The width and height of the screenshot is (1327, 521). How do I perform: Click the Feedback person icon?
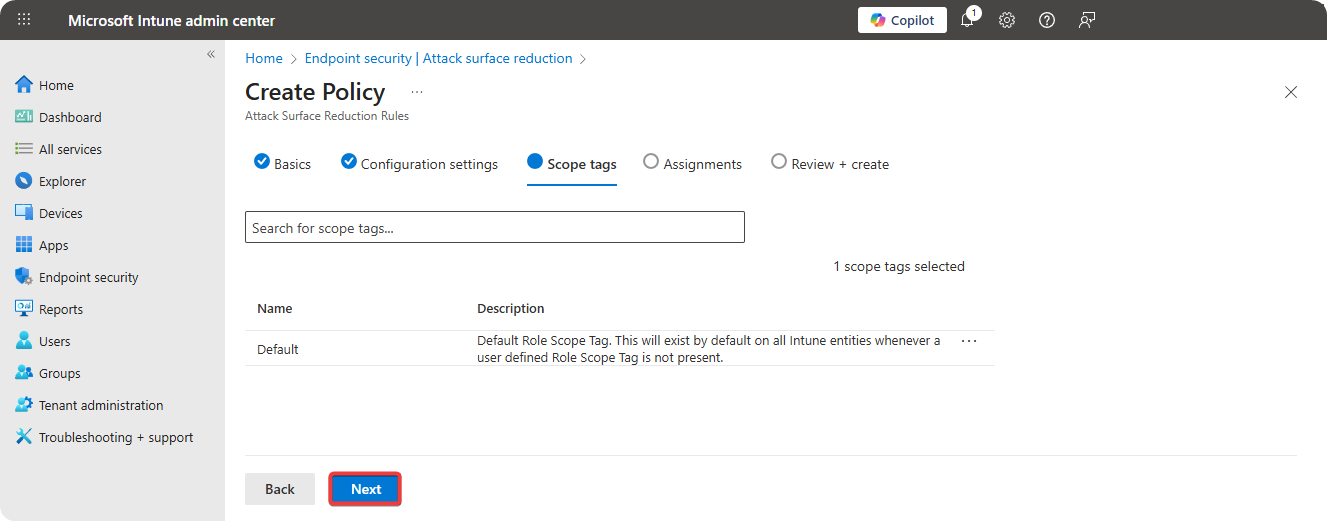[x=1087, y=20]
